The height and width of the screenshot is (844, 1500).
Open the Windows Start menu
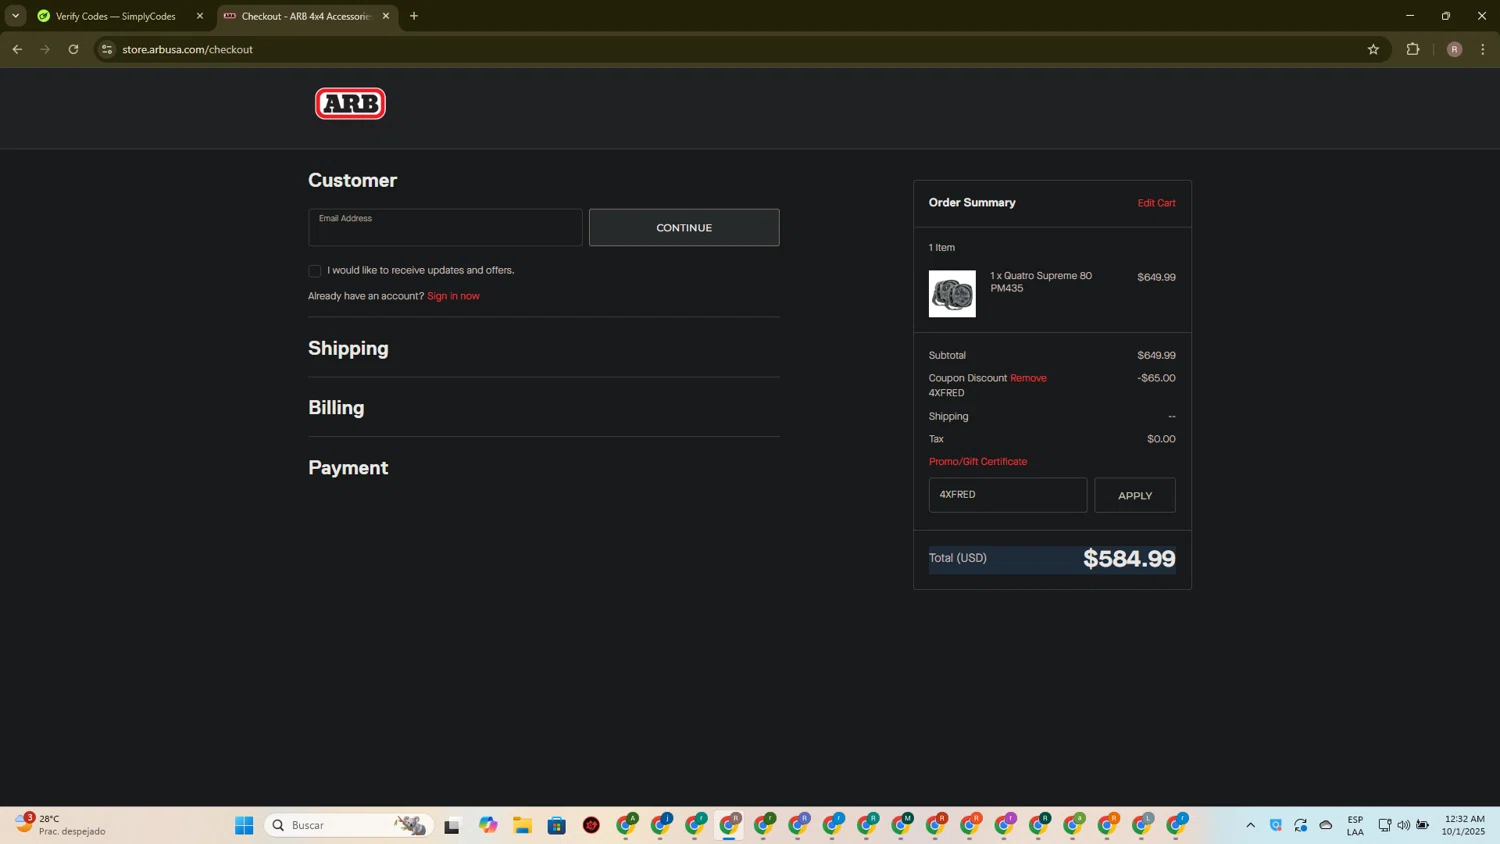pyautogui.click(x=244, y=825)
